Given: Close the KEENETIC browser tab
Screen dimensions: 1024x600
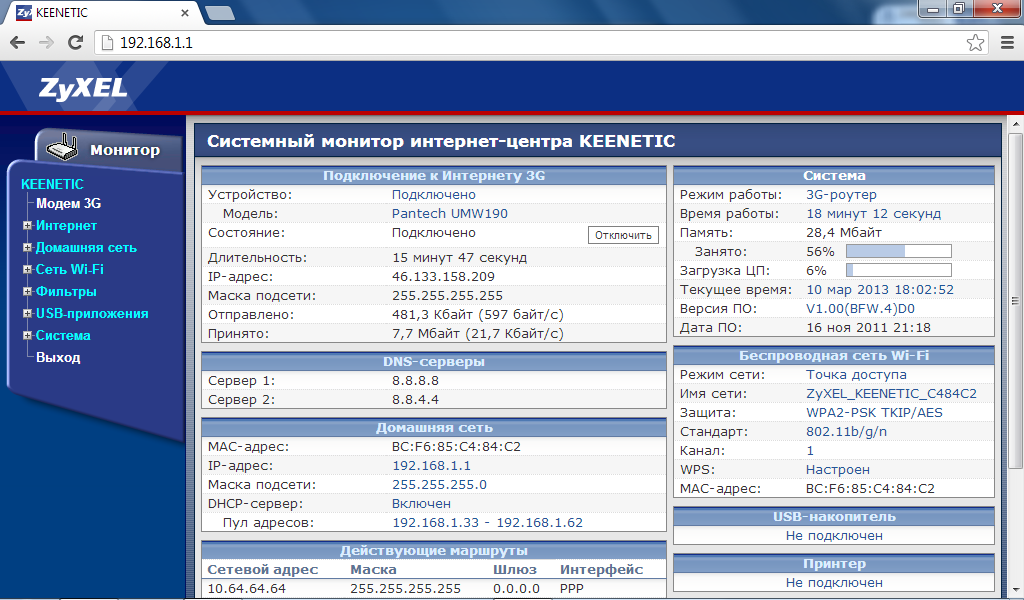Looking at the screenshot, I should pos(185,12).
